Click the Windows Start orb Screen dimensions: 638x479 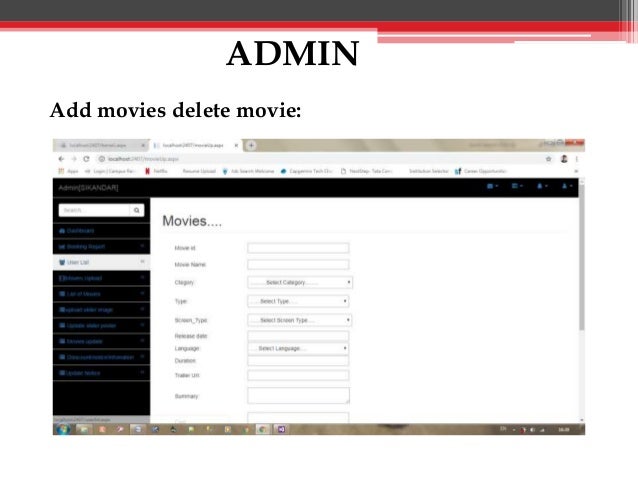(63, 429)
